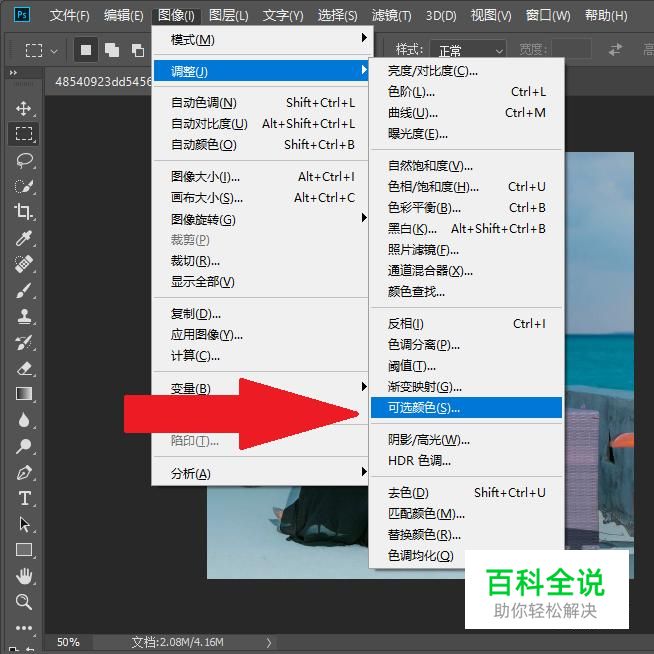Select the Gradient tool
The height and width of the screenshot is (654, 654).
click(x=24, y=394)
